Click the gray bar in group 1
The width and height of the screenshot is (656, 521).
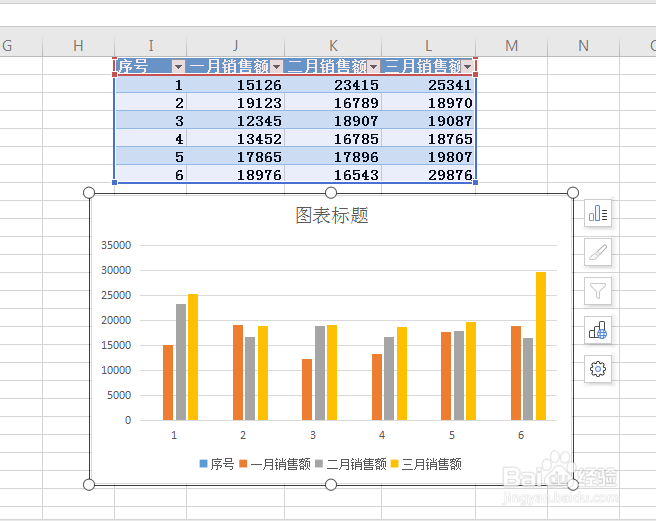181,362
